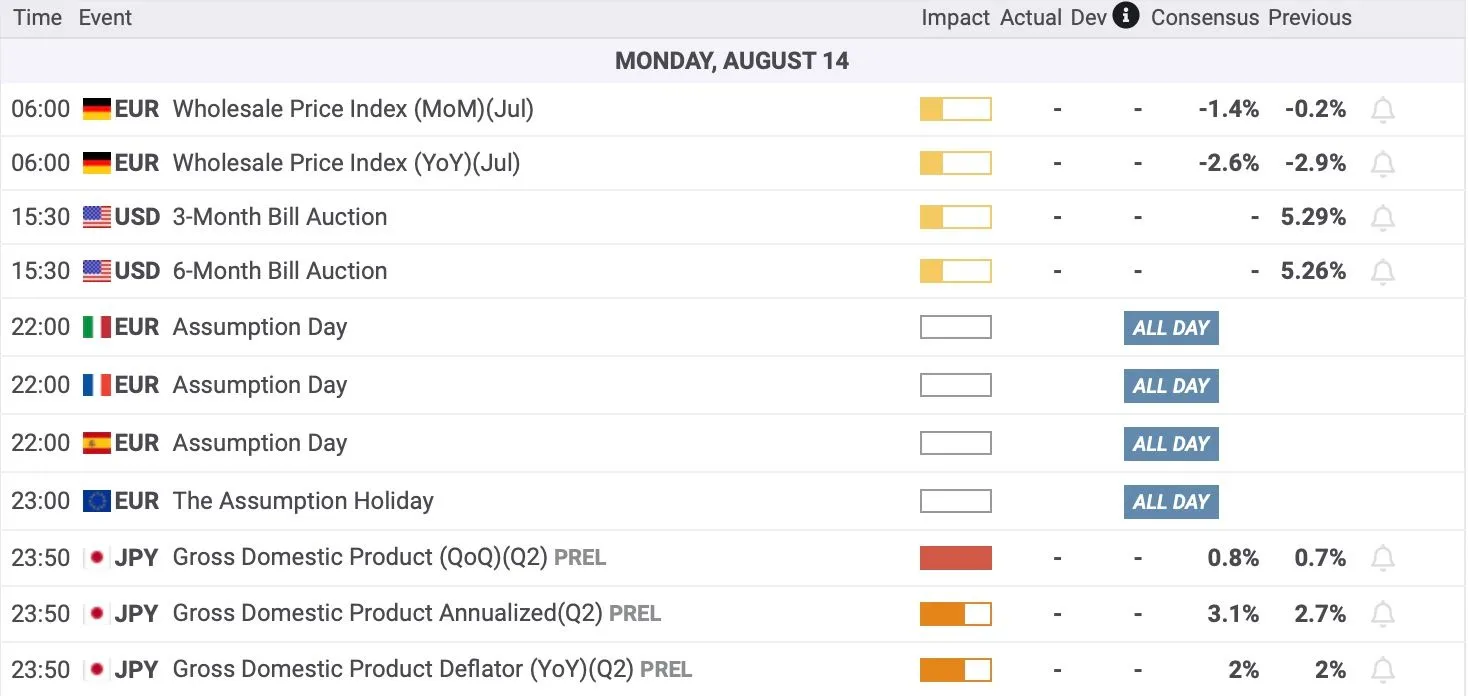Screen dimensions: 1468x696
Task: Click the Italian flag next to Assumption Day
Action: point(96,327)
